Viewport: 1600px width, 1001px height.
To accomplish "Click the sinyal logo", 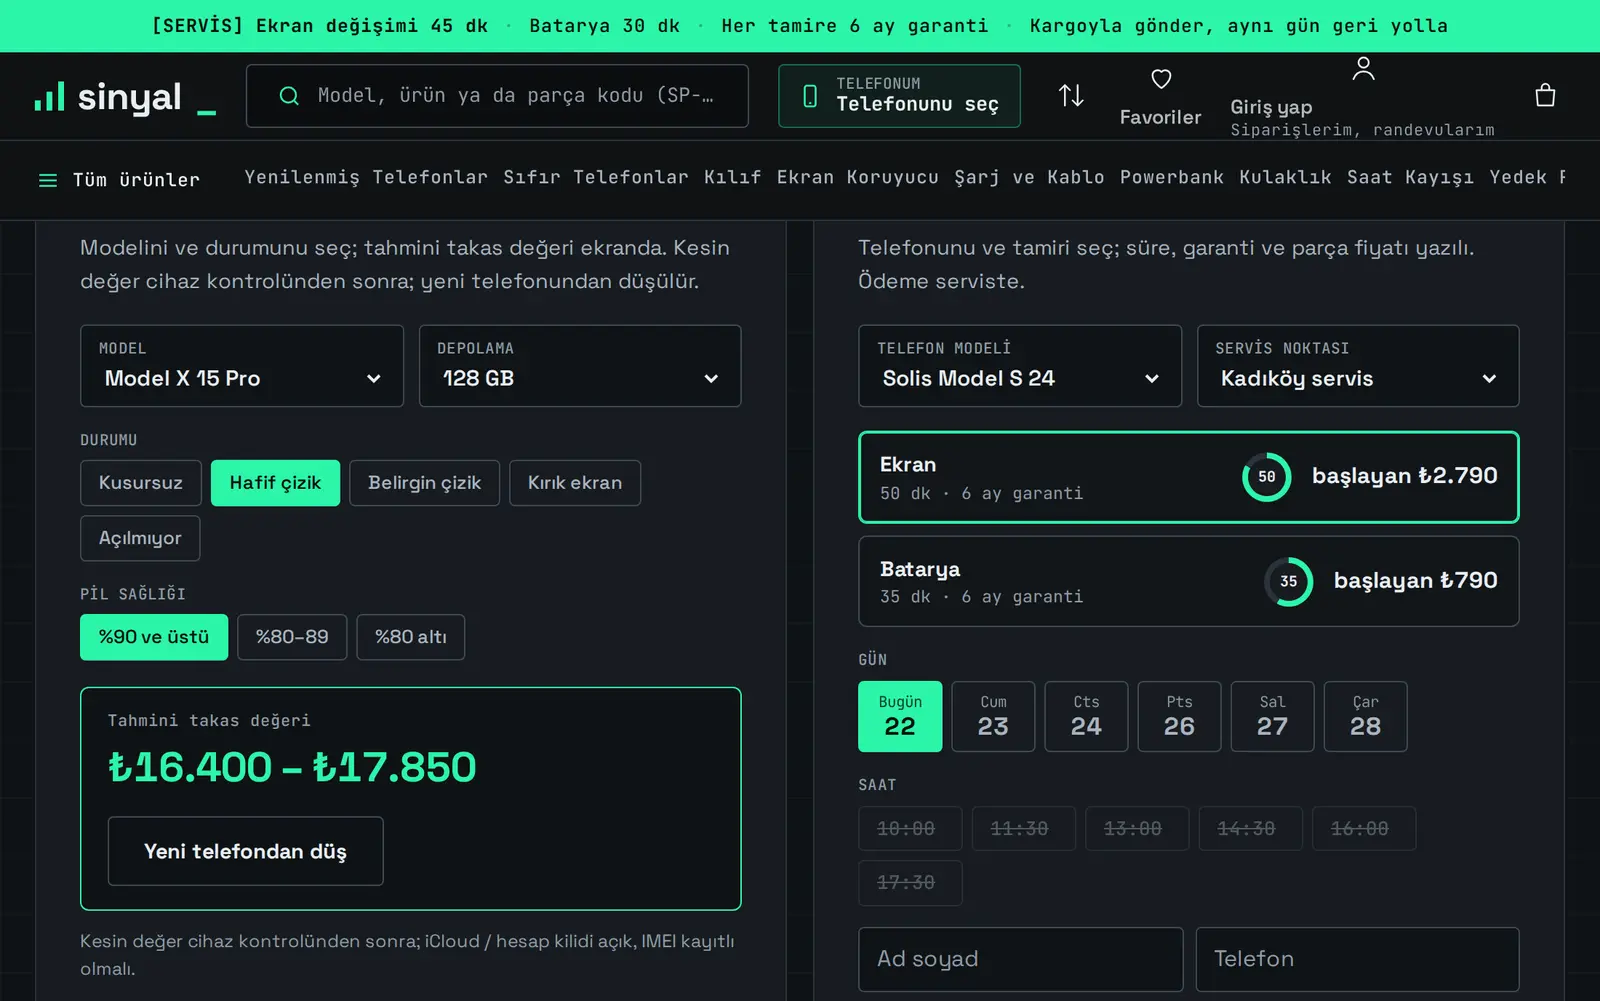I will 125,97.
